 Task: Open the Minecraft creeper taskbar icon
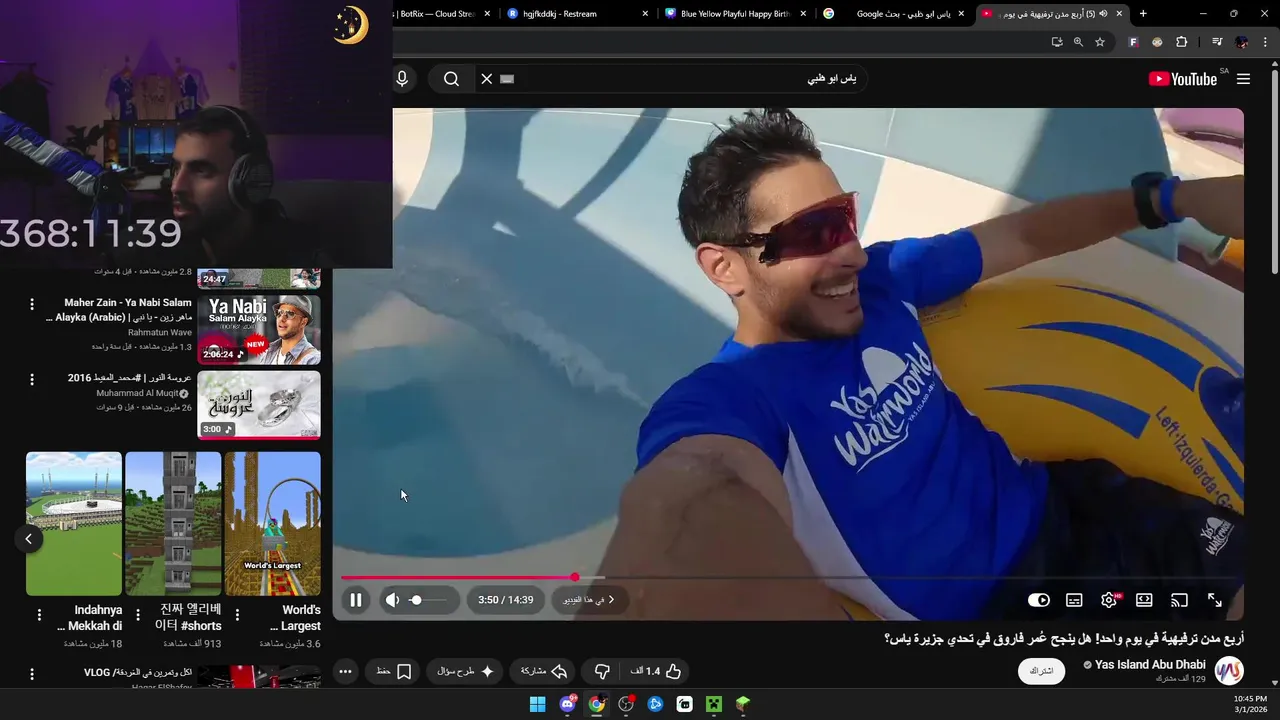click(713, 704)
